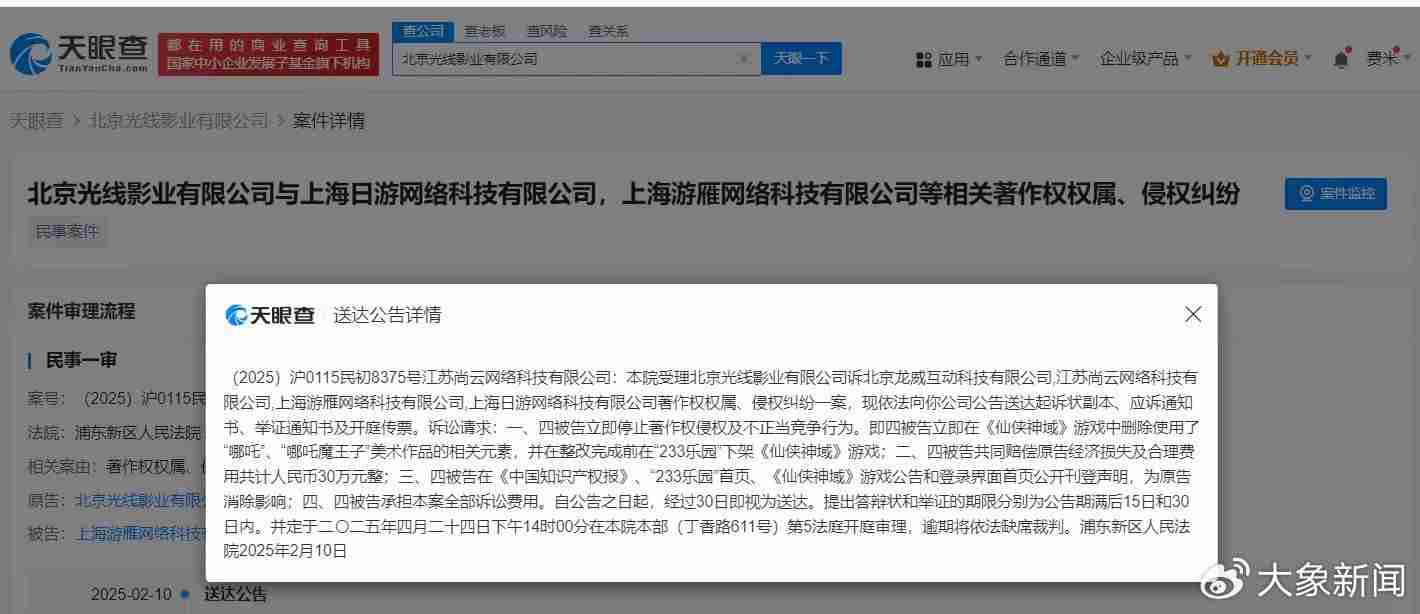1420x614 pixels.
Task: Switch to the 查关系 search tab
Action: pyautogui.click(x=608, y=32)
